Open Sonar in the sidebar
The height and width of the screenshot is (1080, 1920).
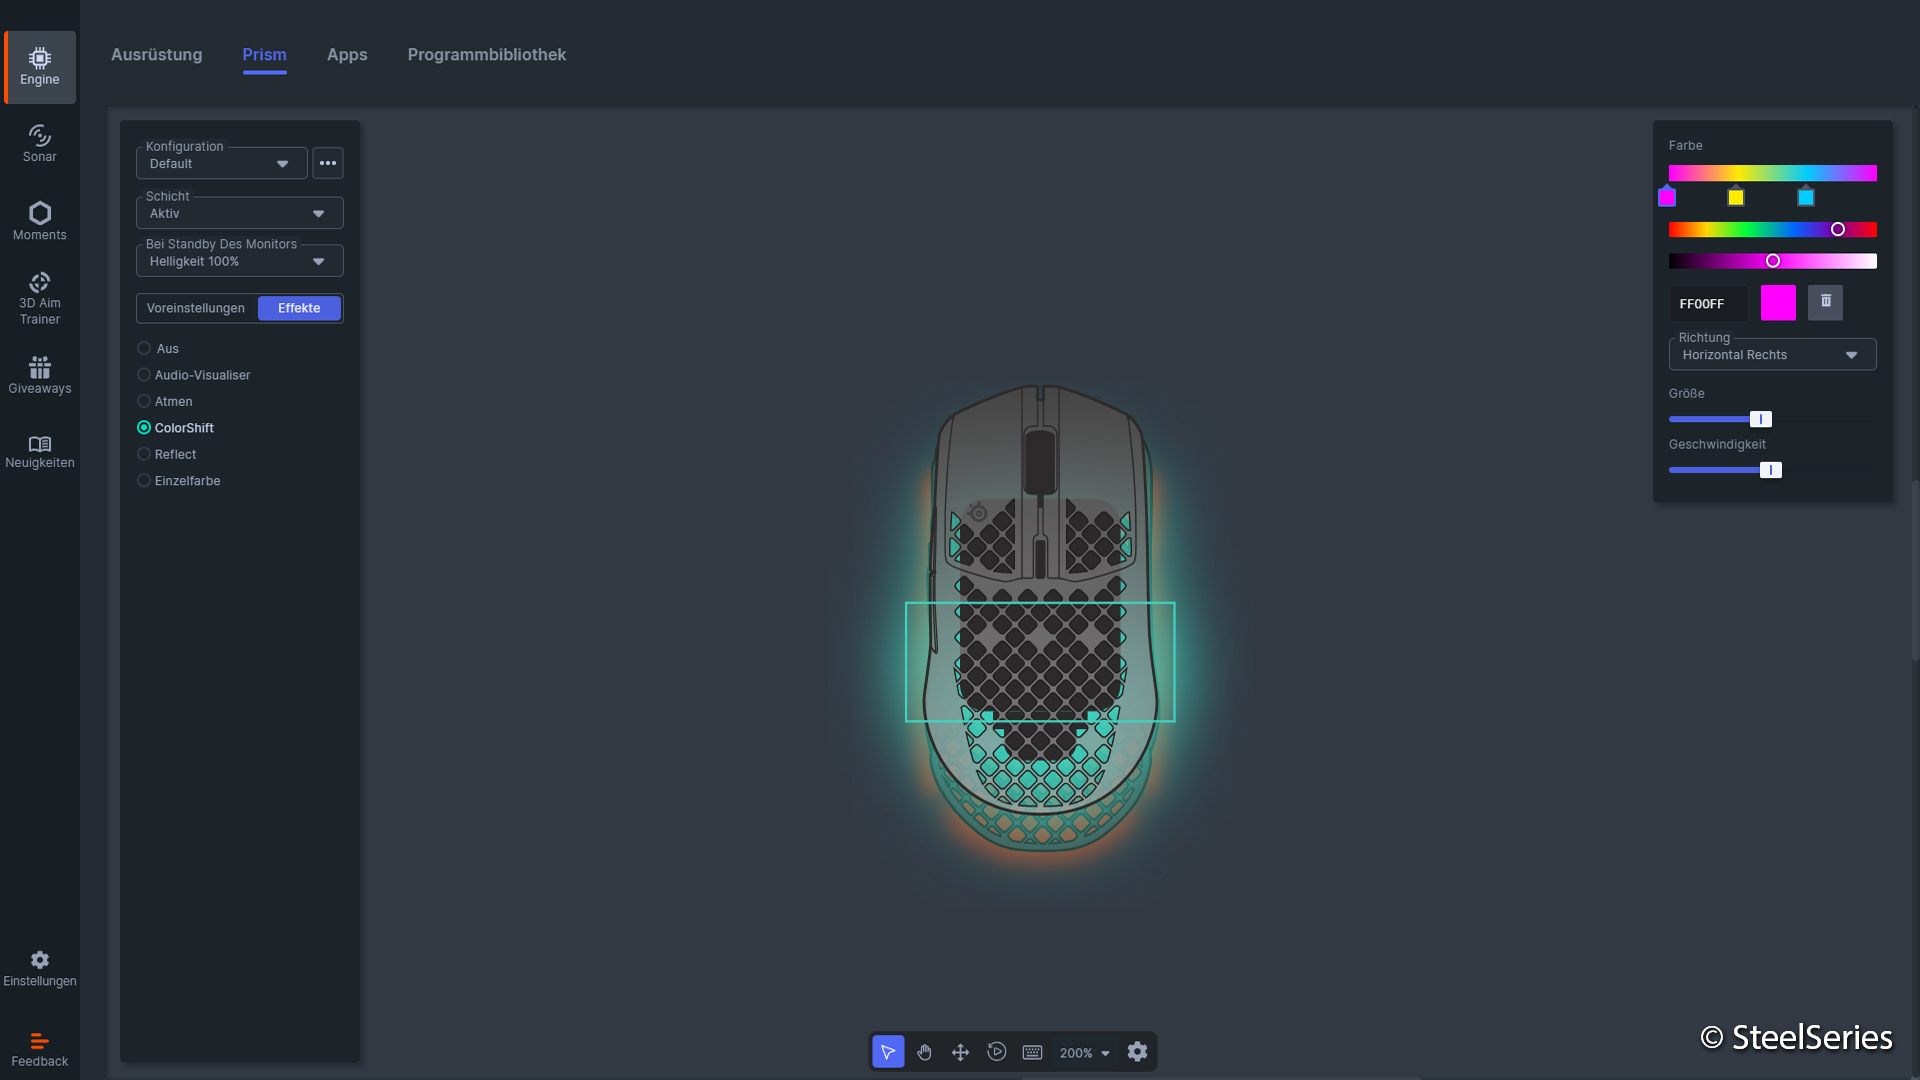click(x=40, y=143)
